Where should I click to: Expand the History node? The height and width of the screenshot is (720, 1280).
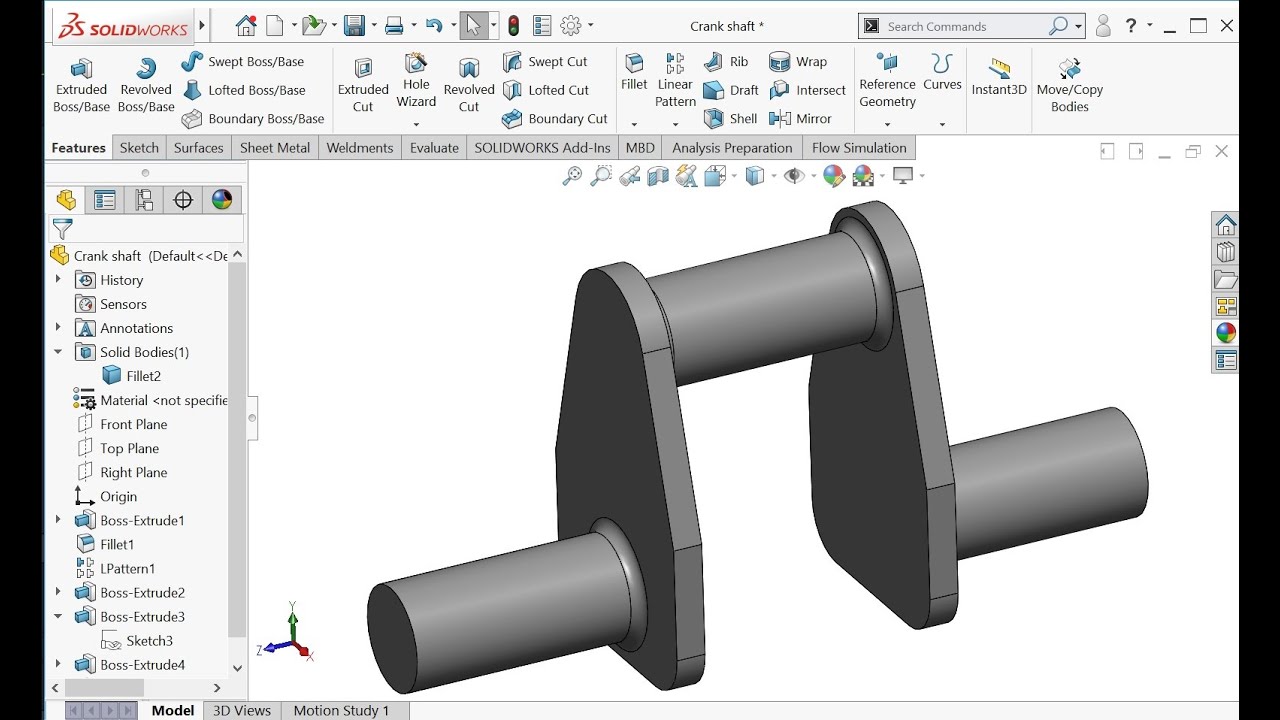pos(58,280)
